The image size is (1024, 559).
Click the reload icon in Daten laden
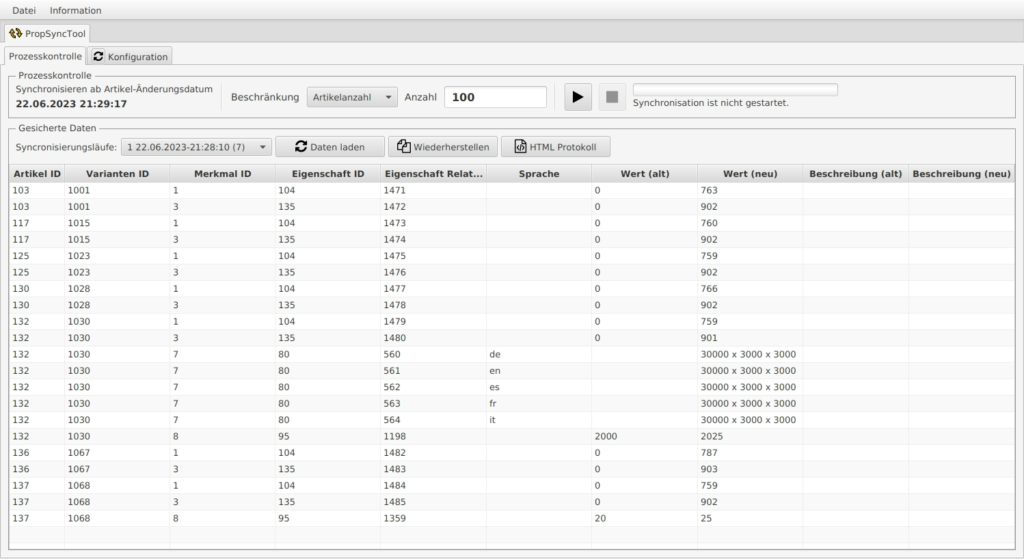tap(300, 147)
